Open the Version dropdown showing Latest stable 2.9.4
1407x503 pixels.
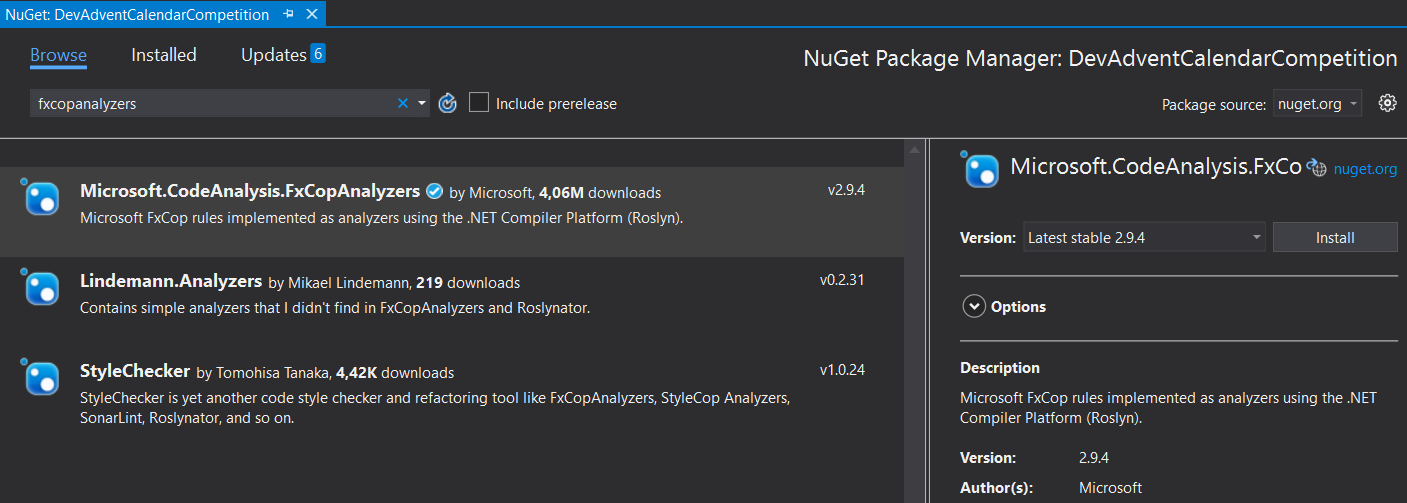coord(1144,237)
